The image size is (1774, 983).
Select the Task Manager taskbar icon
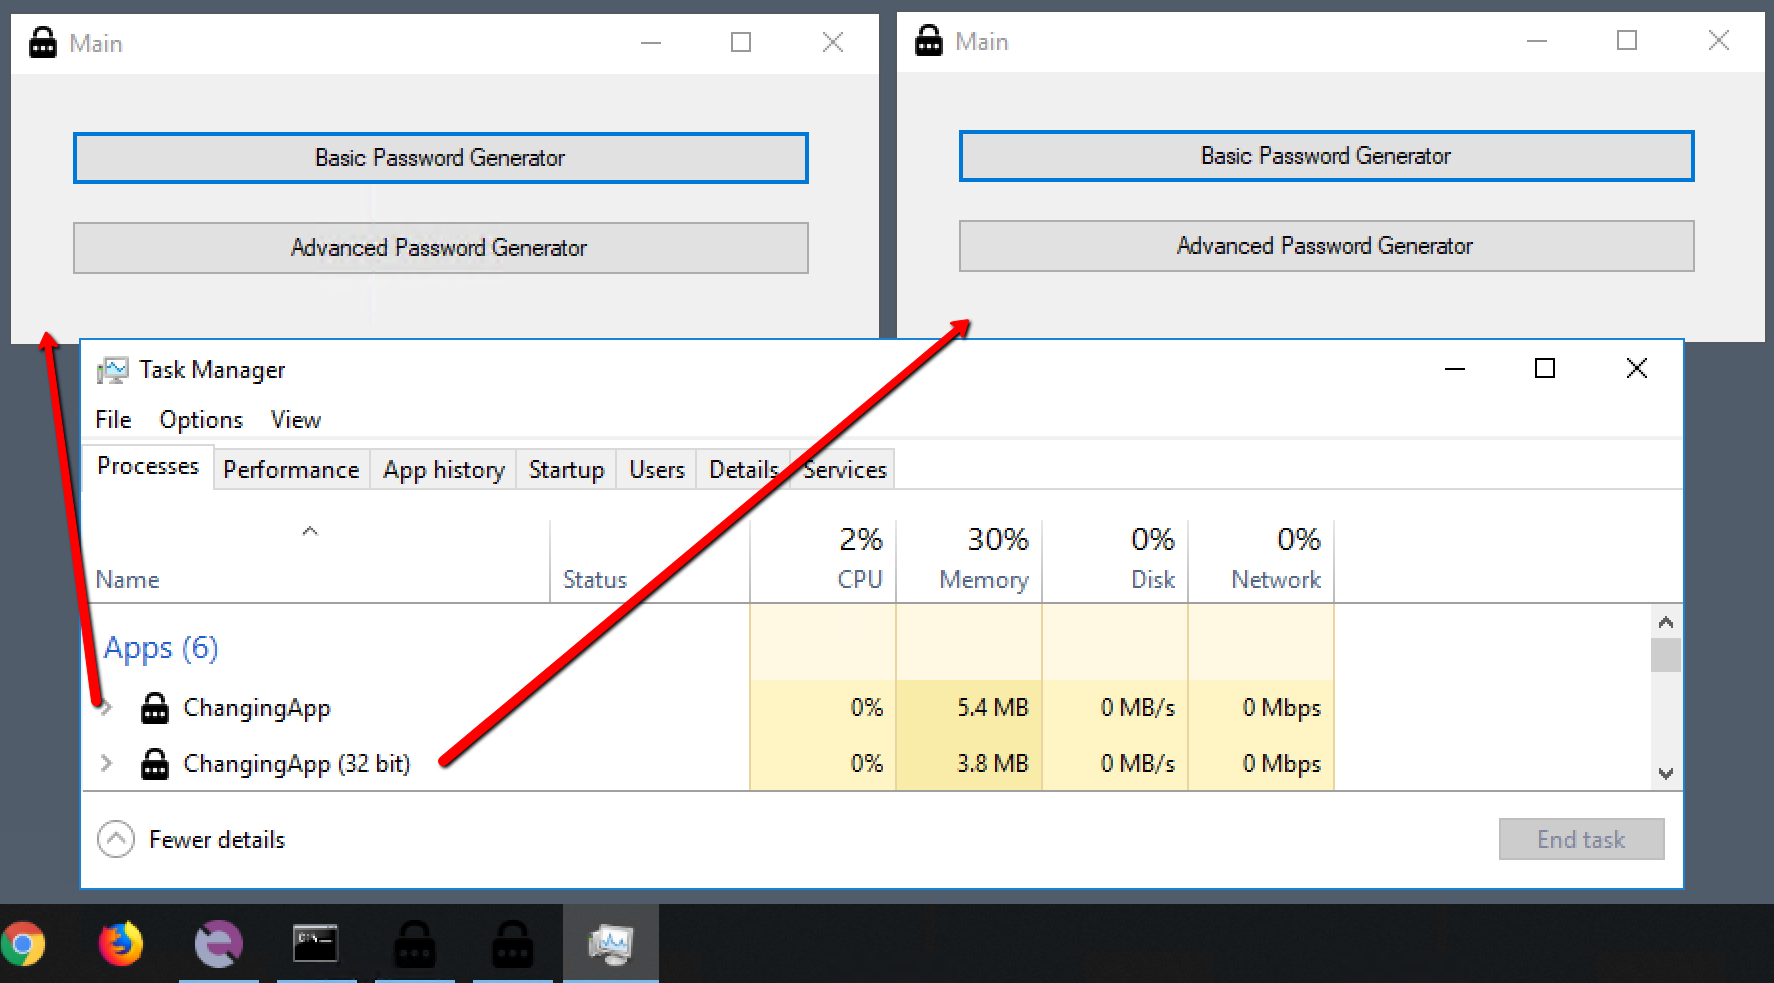[611, 942]
